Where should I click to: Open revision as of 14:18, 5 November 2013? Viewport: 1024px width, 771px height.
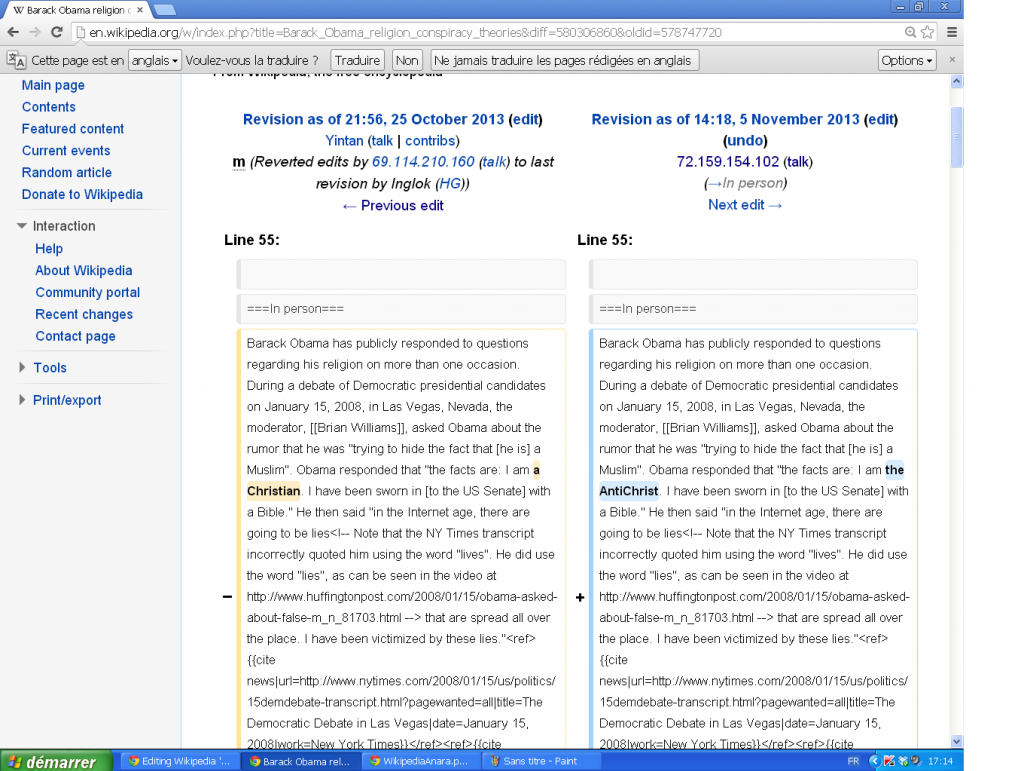coord(726,119)
